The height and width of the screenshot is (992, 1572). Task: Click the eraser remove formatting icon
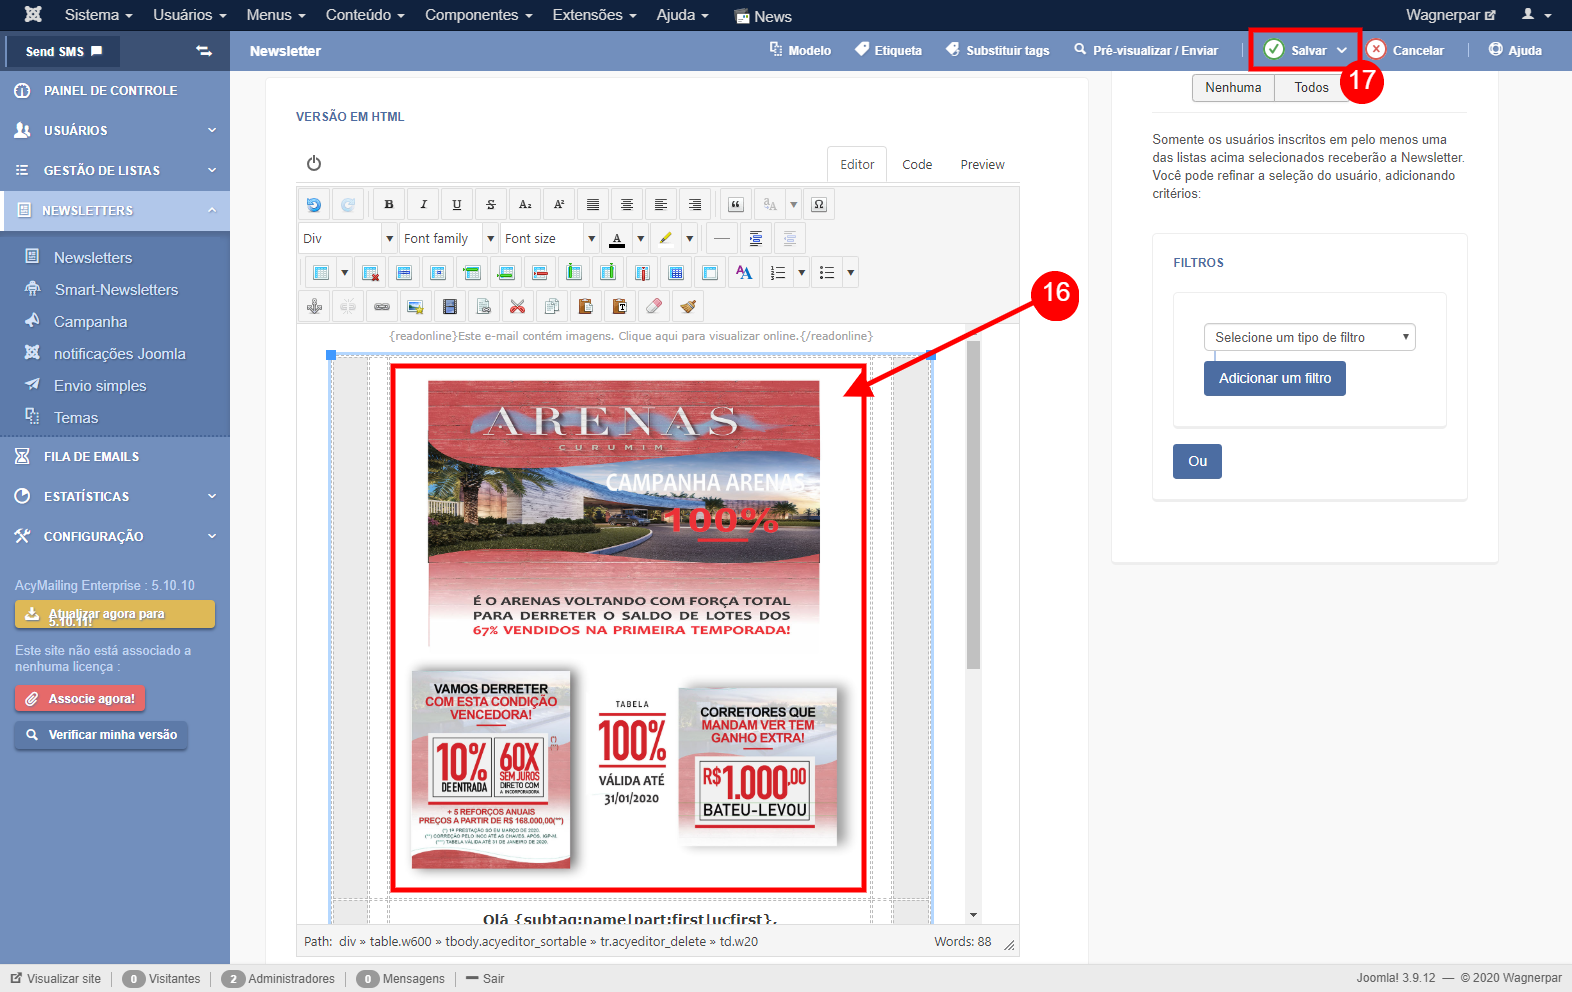click(653, 307)
